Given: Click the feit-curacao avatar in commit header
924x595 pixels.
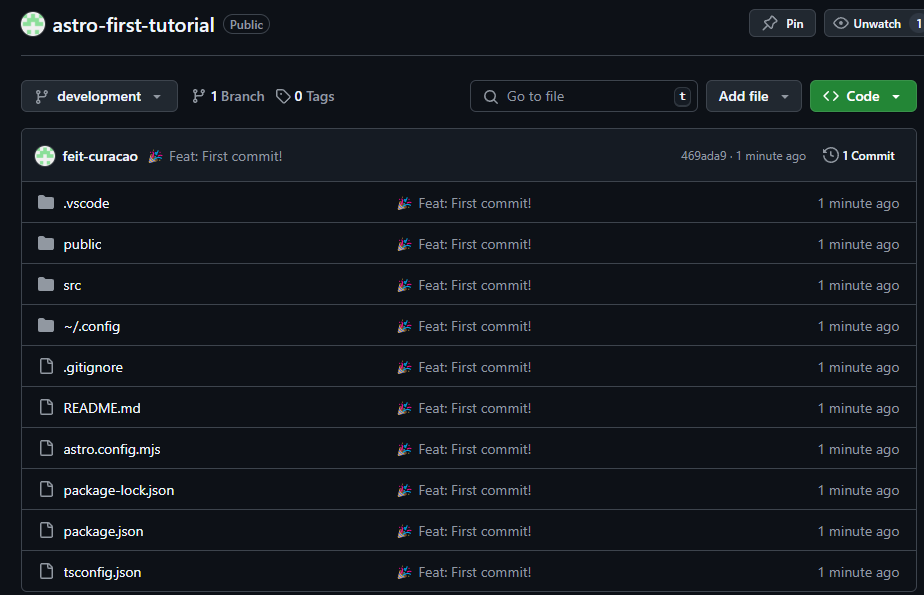Looking at the screenshot, I should [45, 156].
